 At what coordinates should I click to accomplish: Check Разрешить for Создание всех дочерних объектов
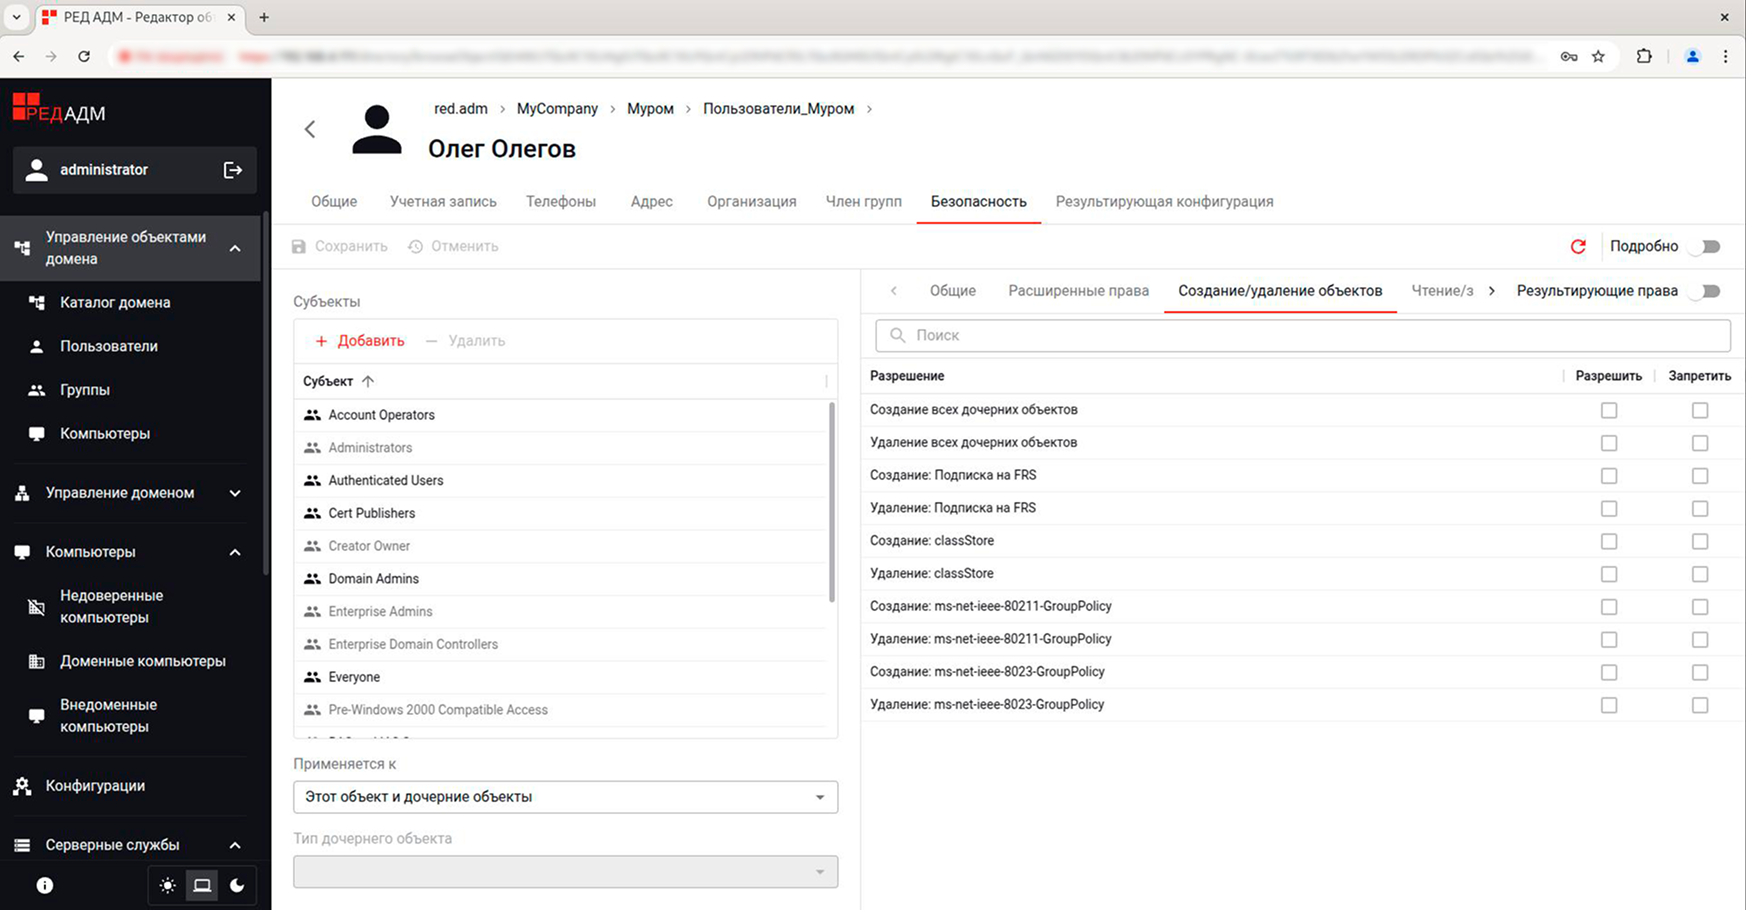point(1609,410)
